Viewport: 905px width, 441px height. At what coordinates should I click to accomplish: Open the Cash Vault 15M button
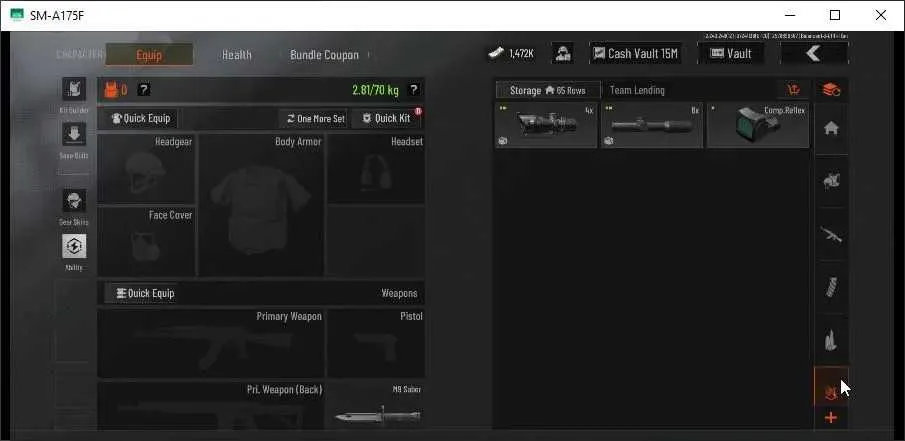(x=635, y=54)
